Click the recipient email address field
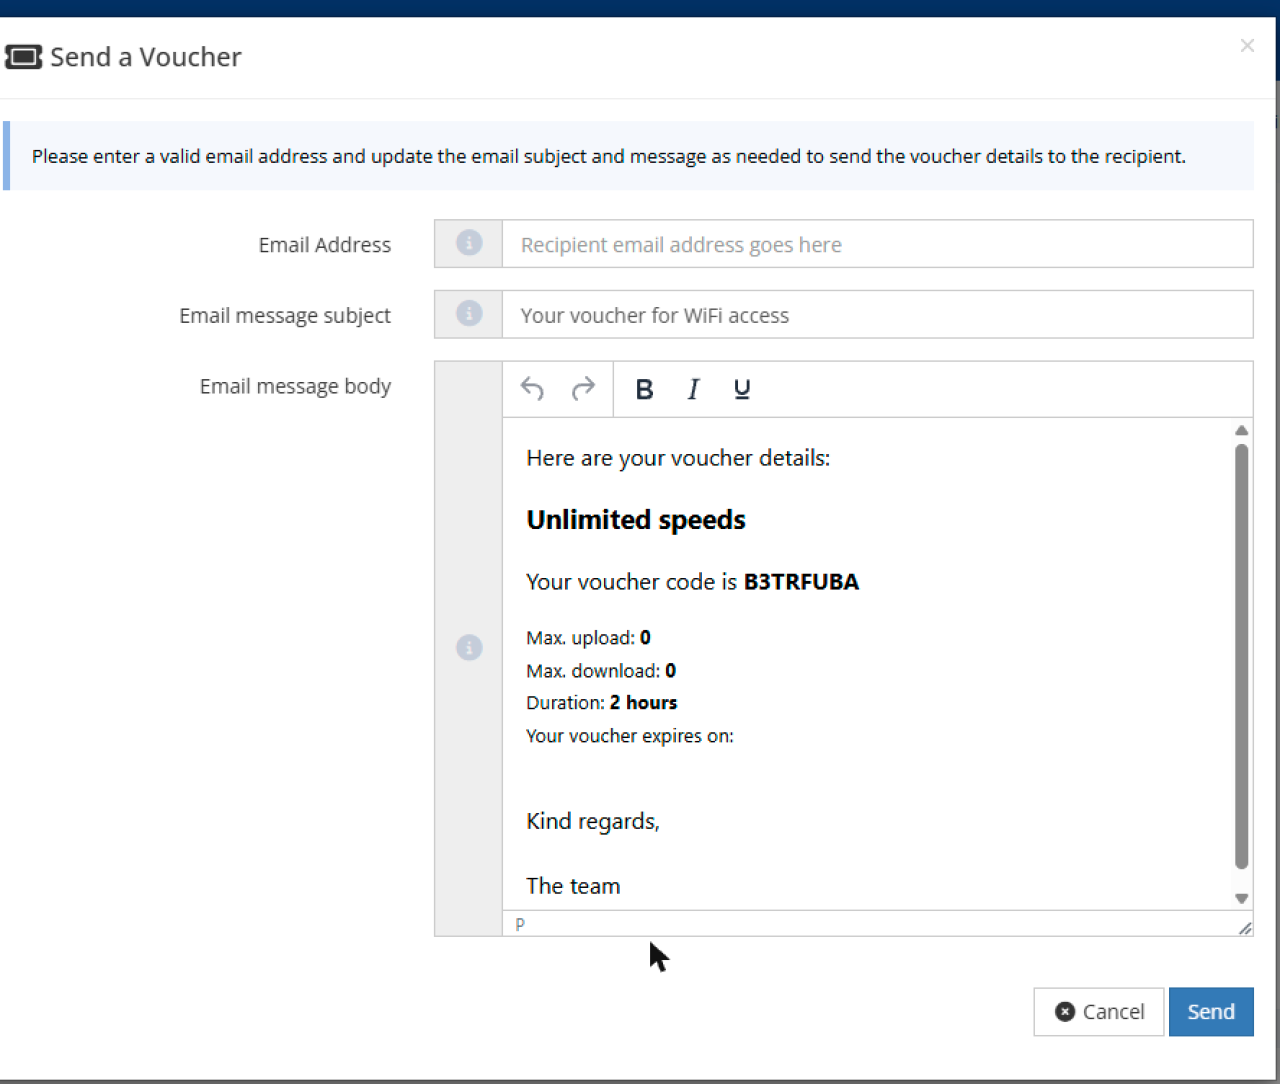The width and height of the screenshot is (1280, 1084). coord(877,244)
